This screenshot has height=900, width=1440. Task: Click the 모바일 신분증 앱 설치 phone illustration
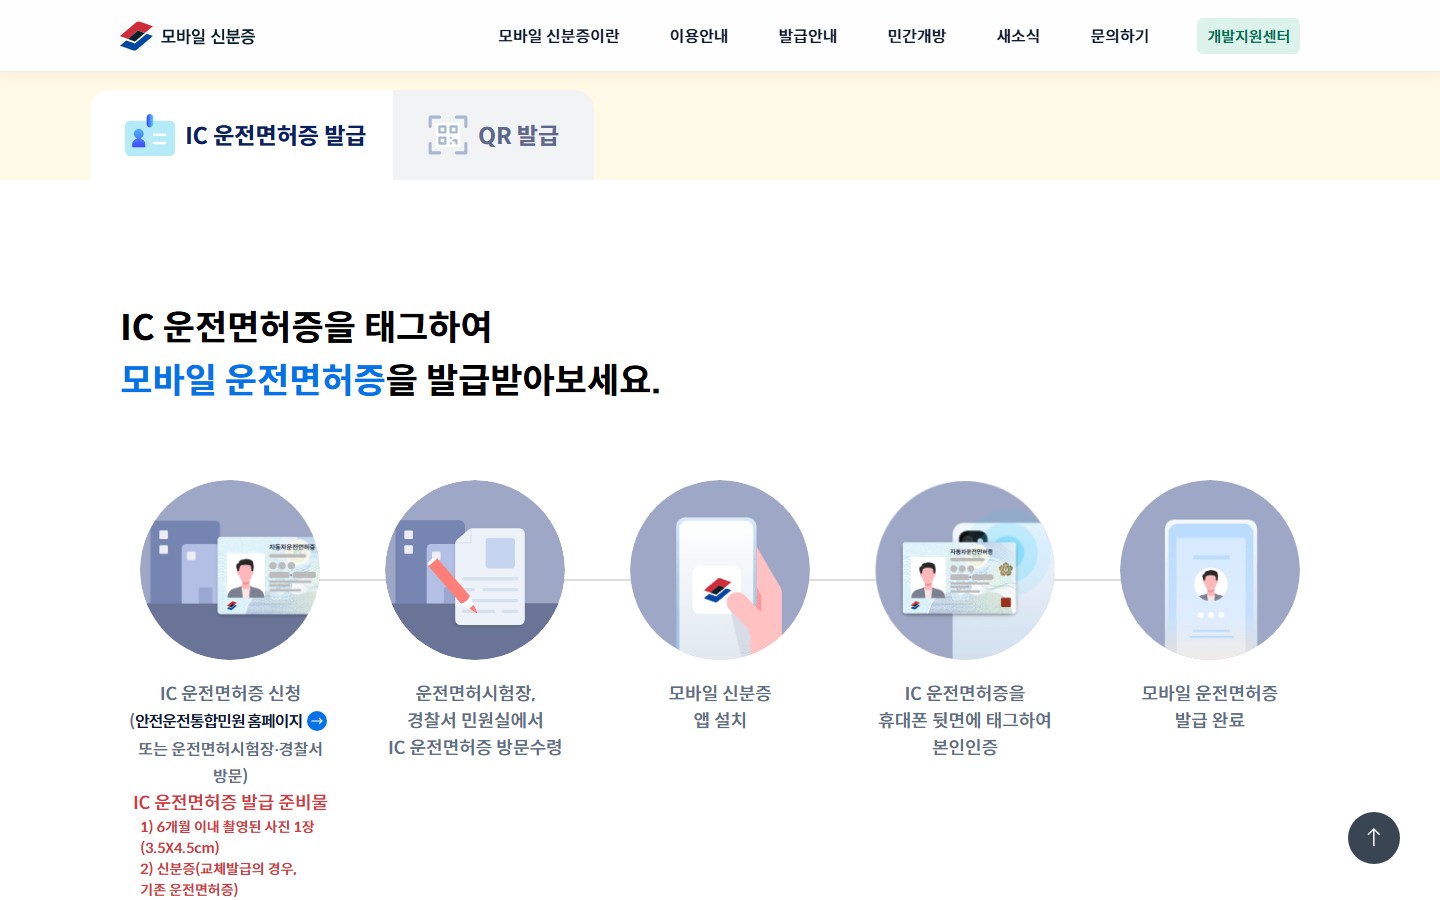(x=720, y=570)
